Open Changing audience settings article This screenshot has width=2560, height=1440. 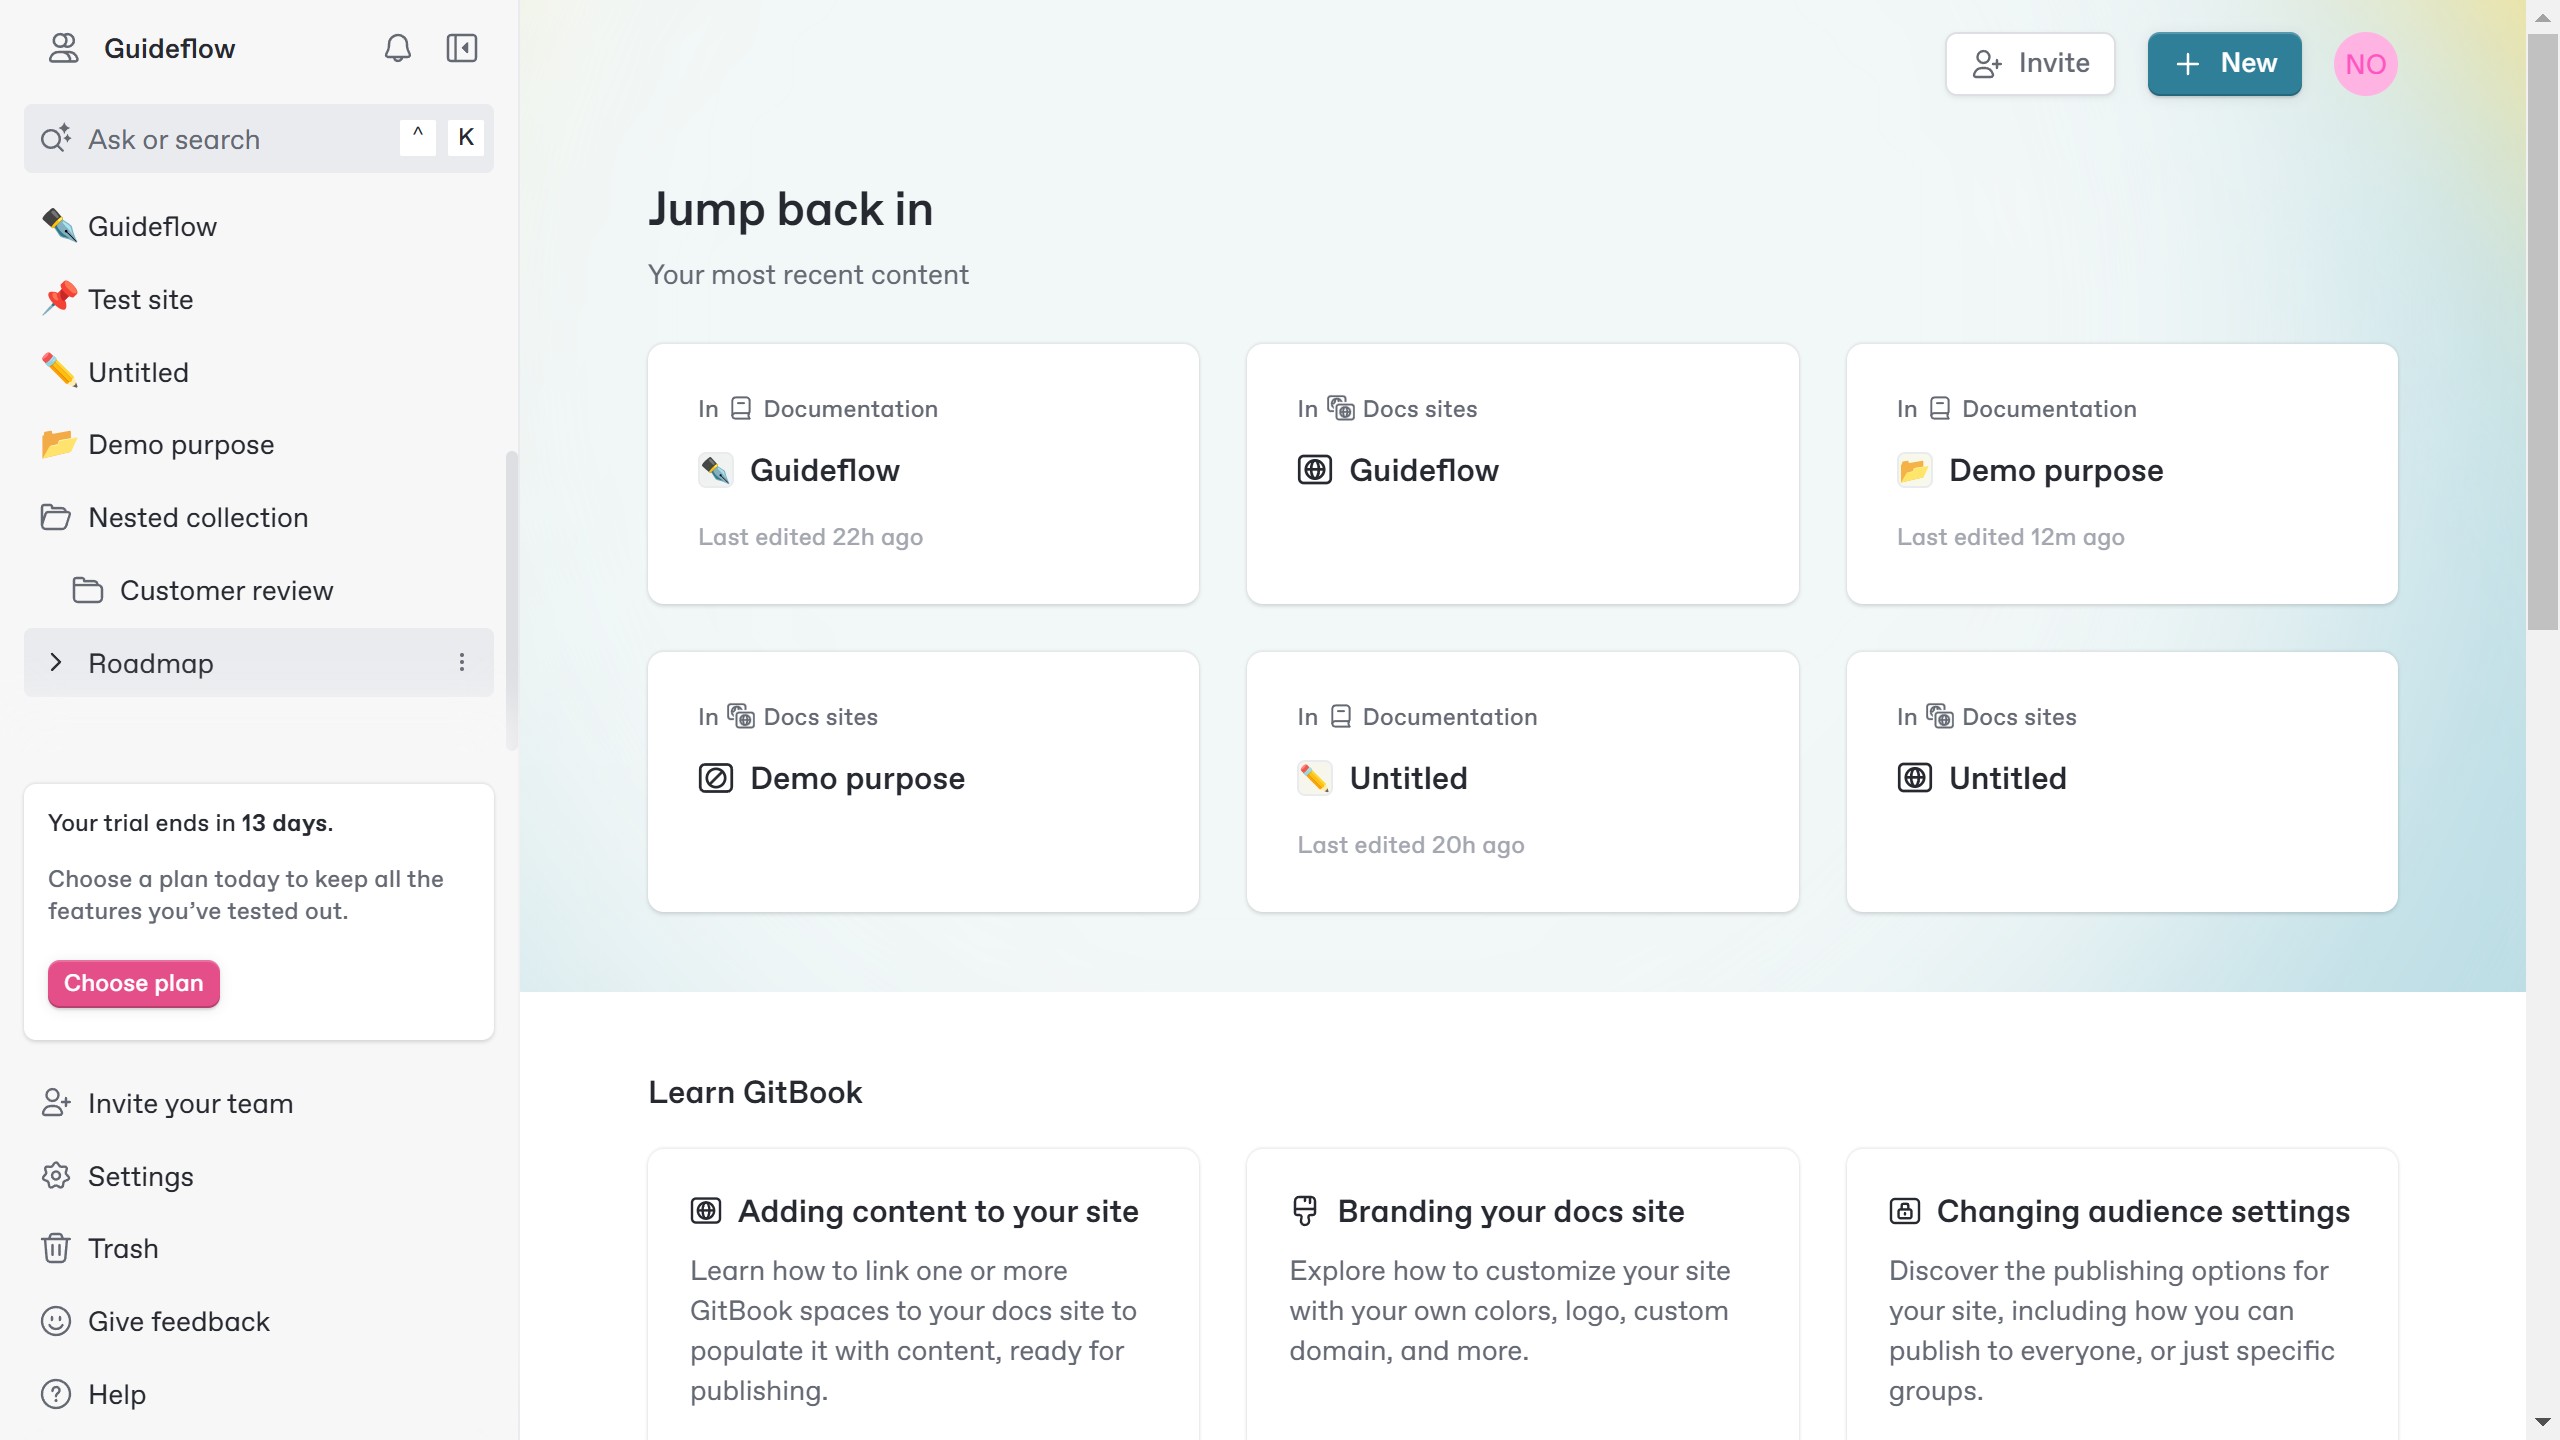pos(2122,1296)
